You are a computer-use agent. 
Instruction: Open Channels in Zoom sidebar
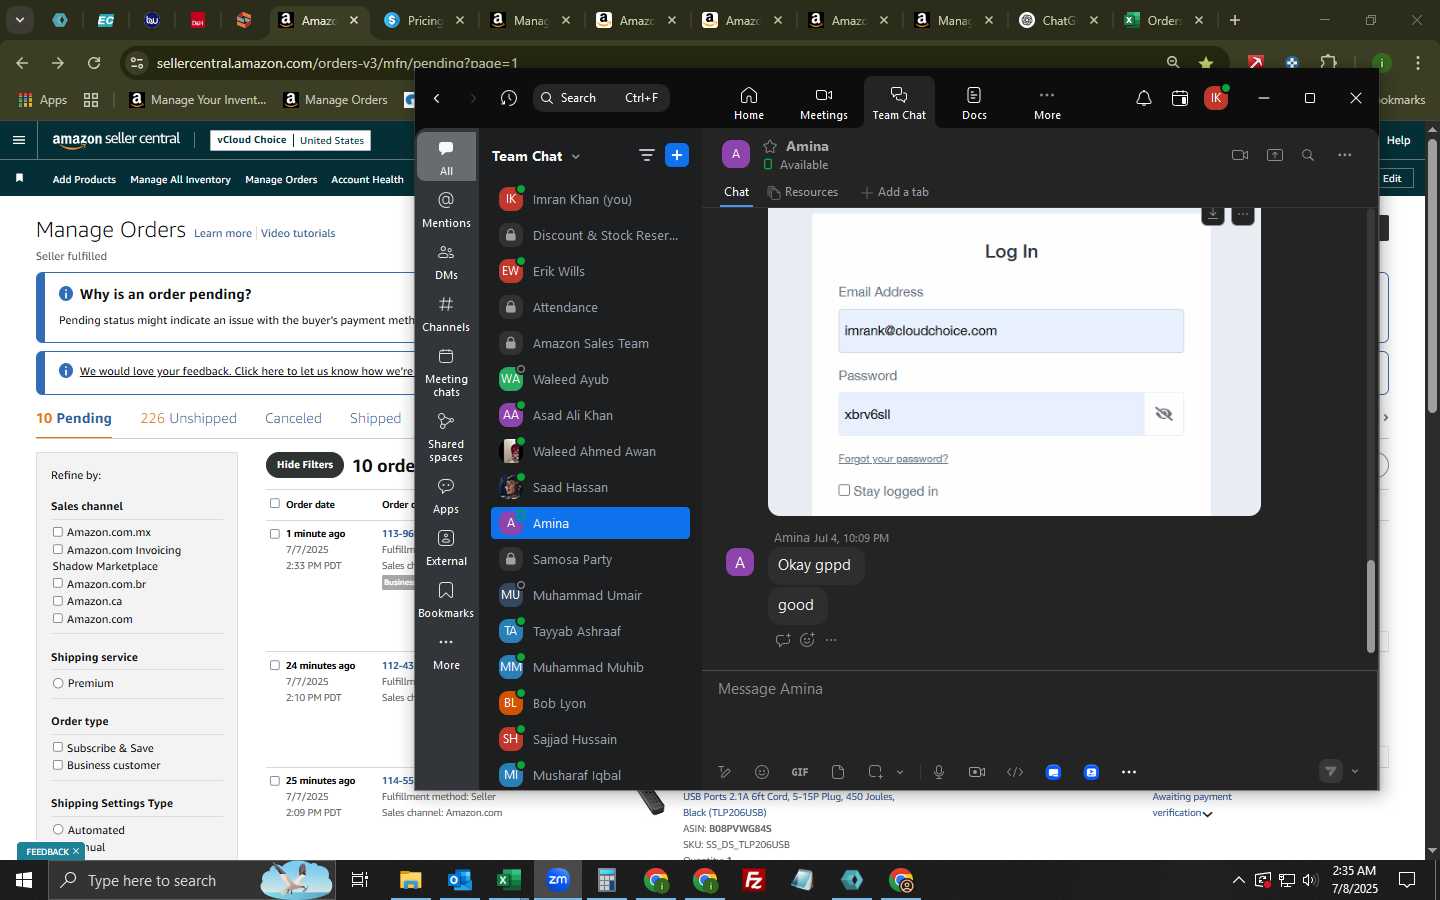(446, 314)
